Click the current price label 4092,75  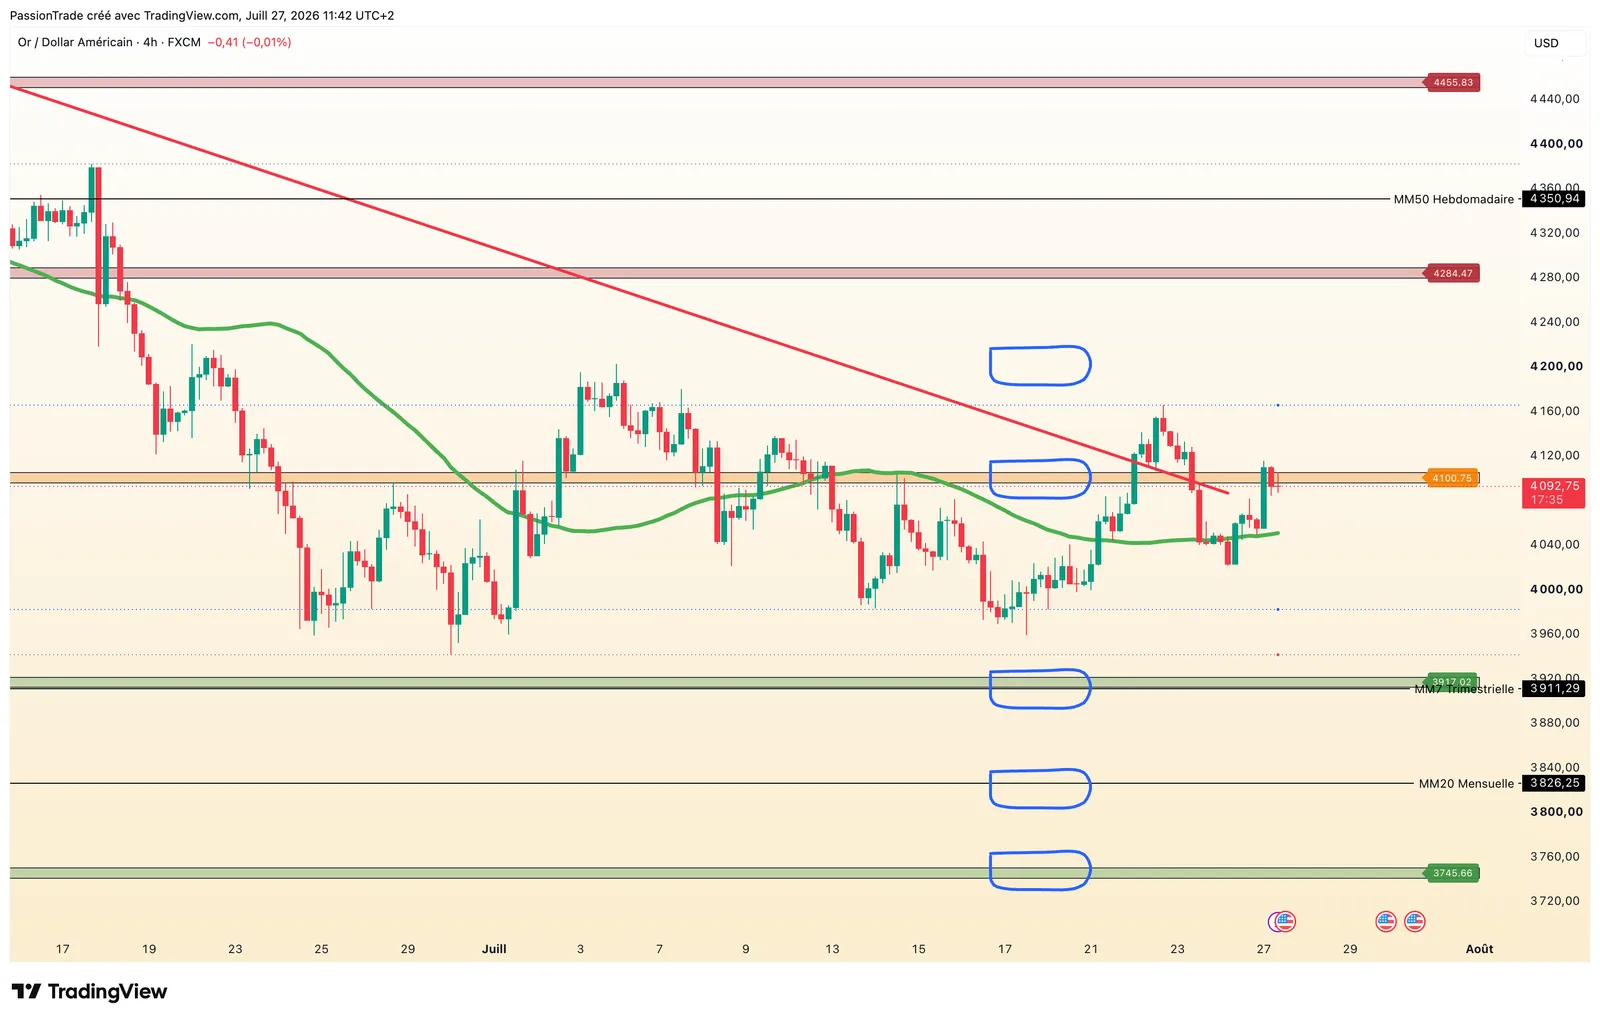(1554, 485)
